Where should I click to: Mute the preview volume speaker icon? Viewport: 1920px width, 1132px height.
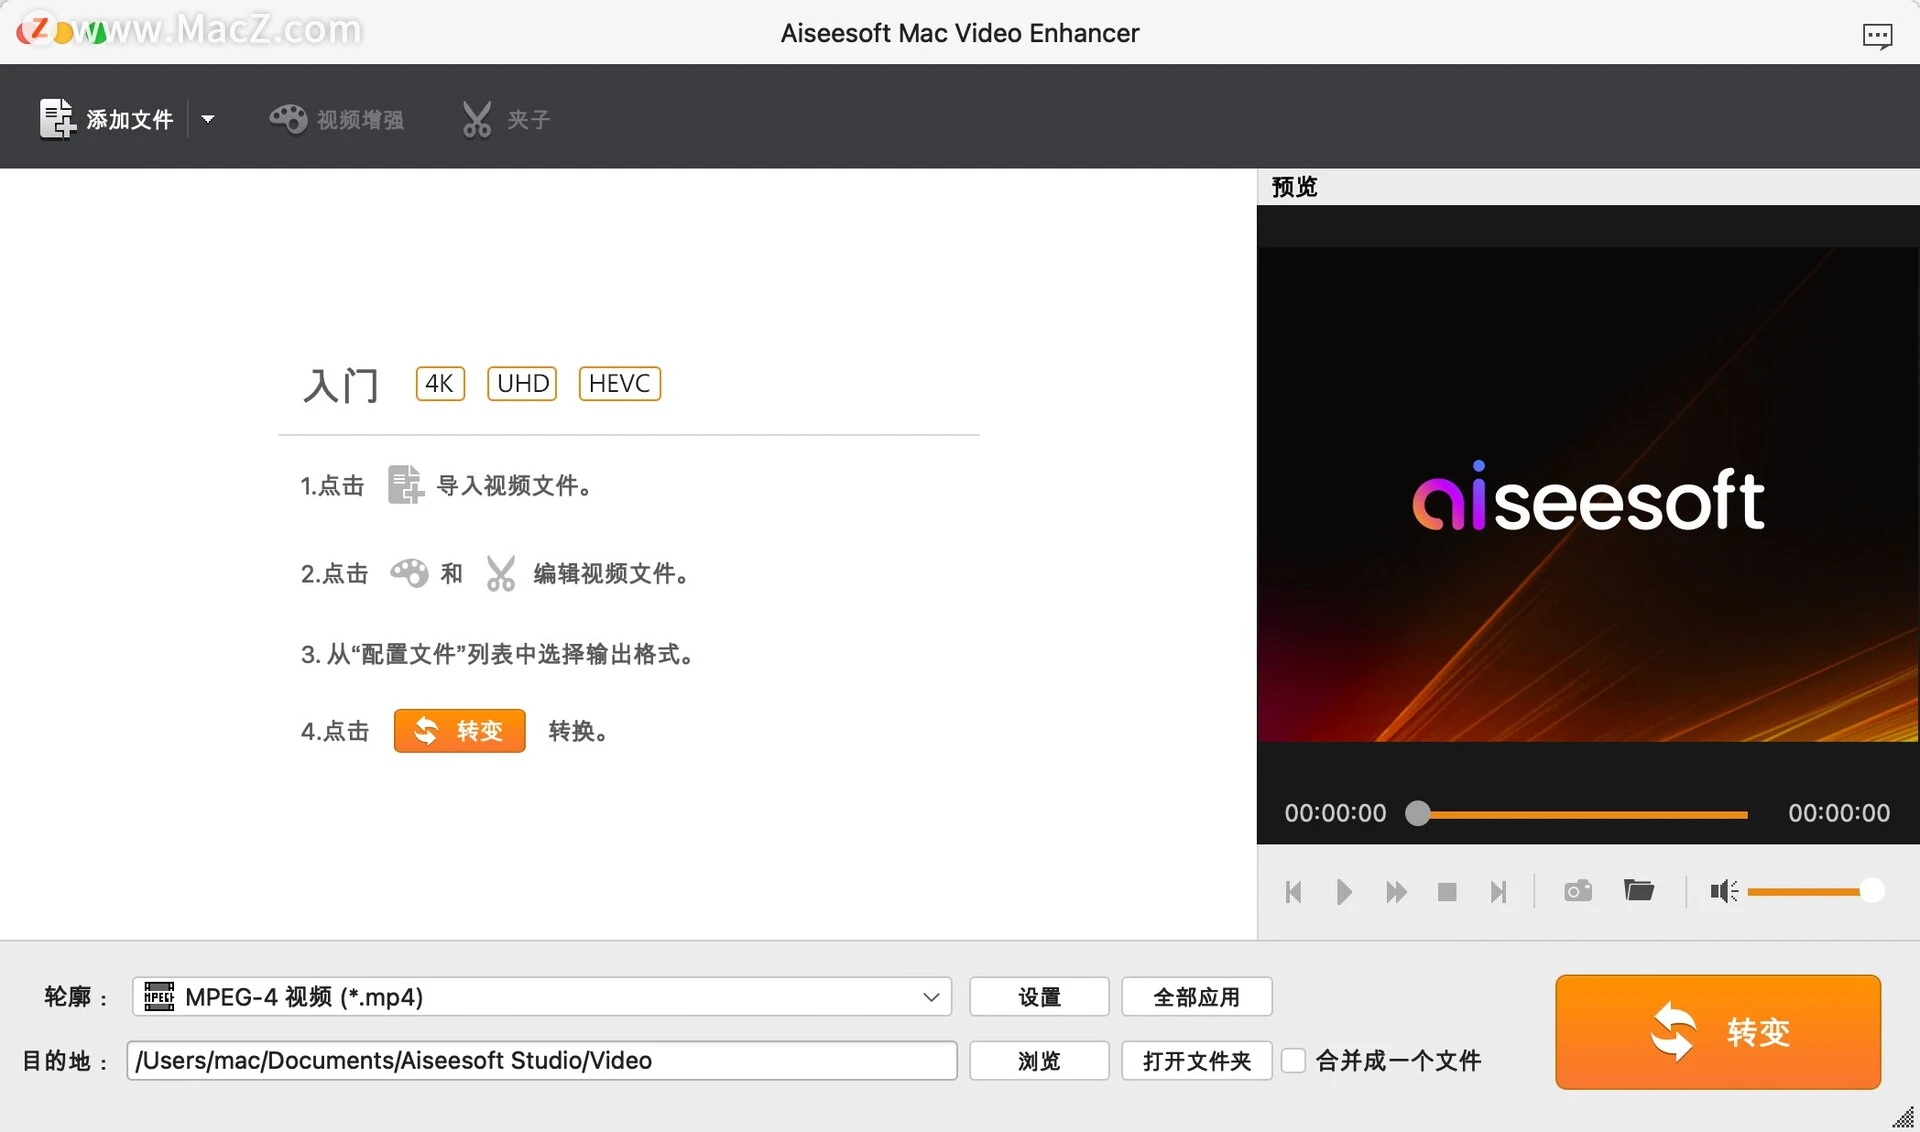tap(1723, 890)
